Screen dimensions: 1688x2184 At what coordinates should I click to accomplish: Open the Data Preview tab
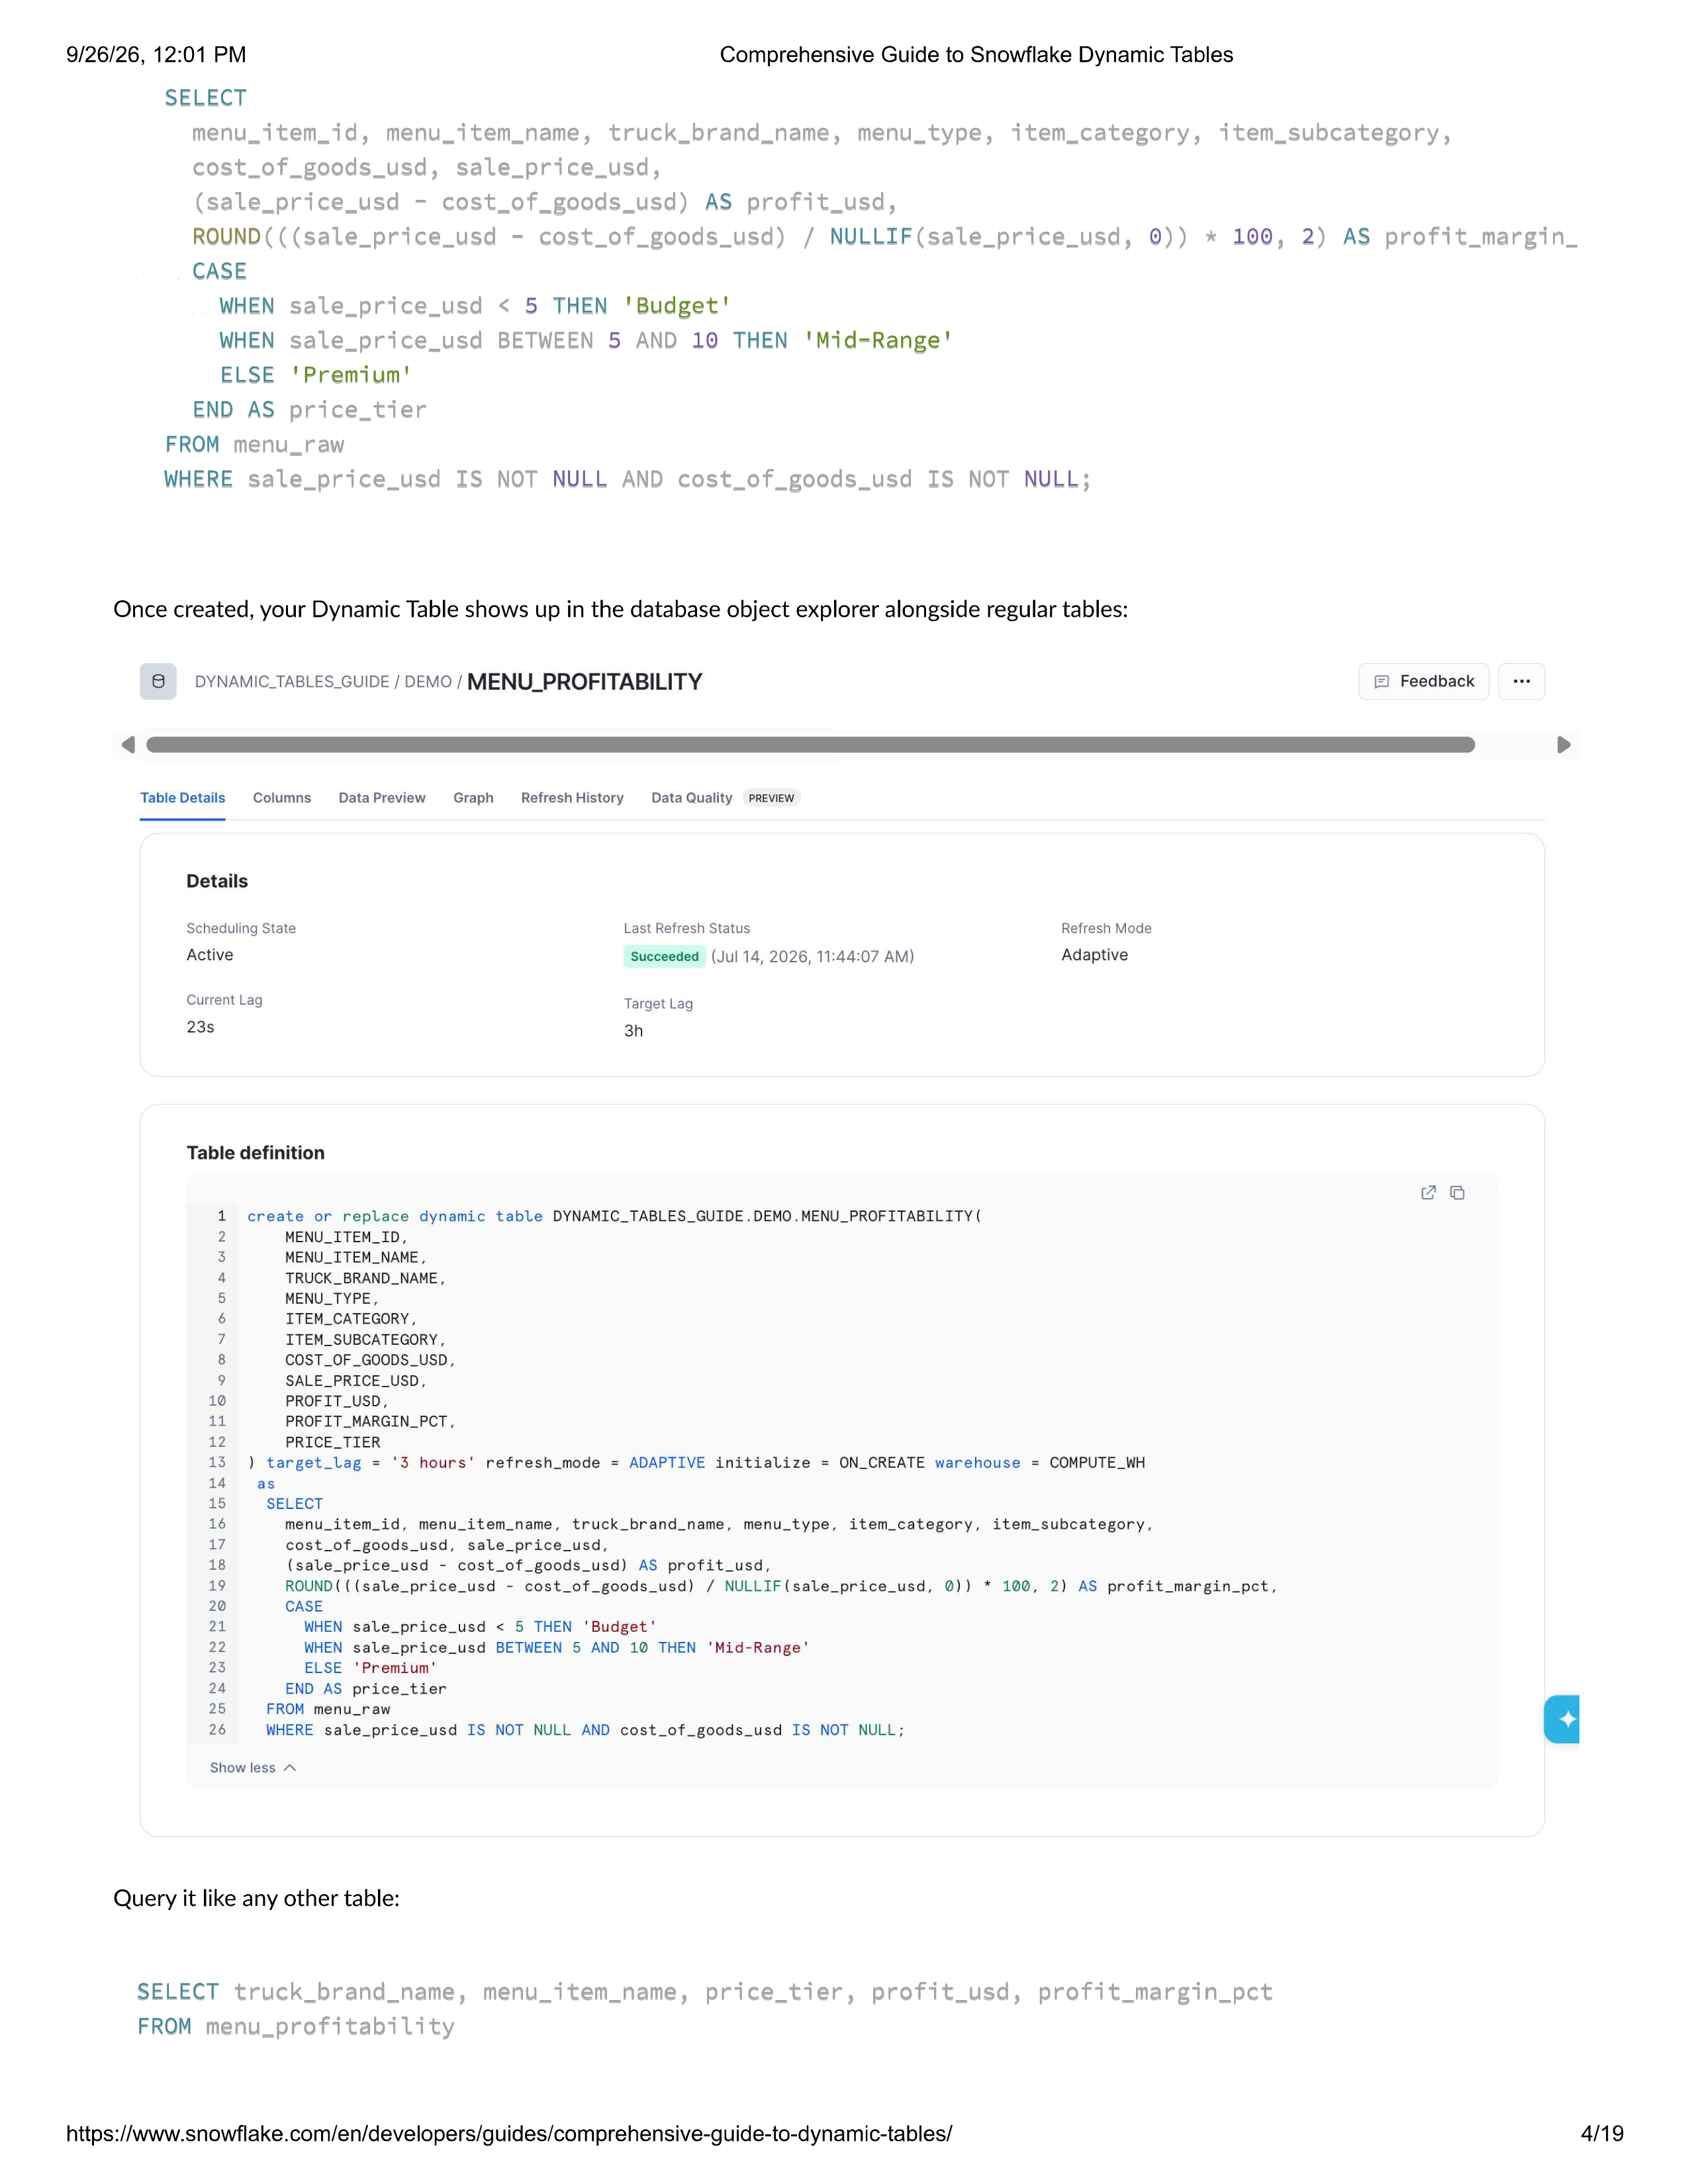382,798
